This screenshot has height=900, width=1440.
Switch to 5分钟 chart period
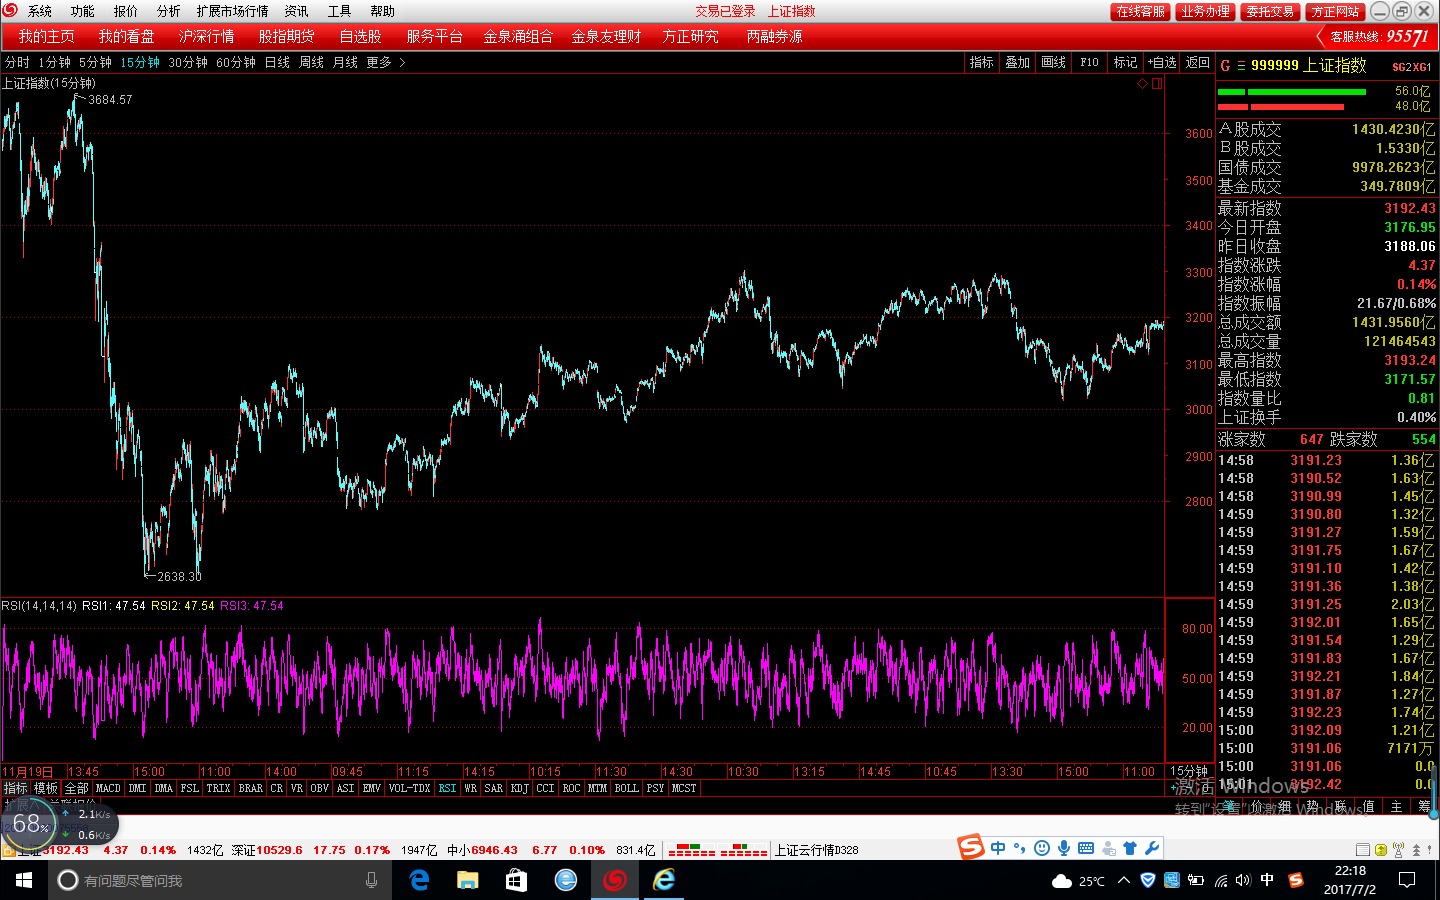pos(95,62)
